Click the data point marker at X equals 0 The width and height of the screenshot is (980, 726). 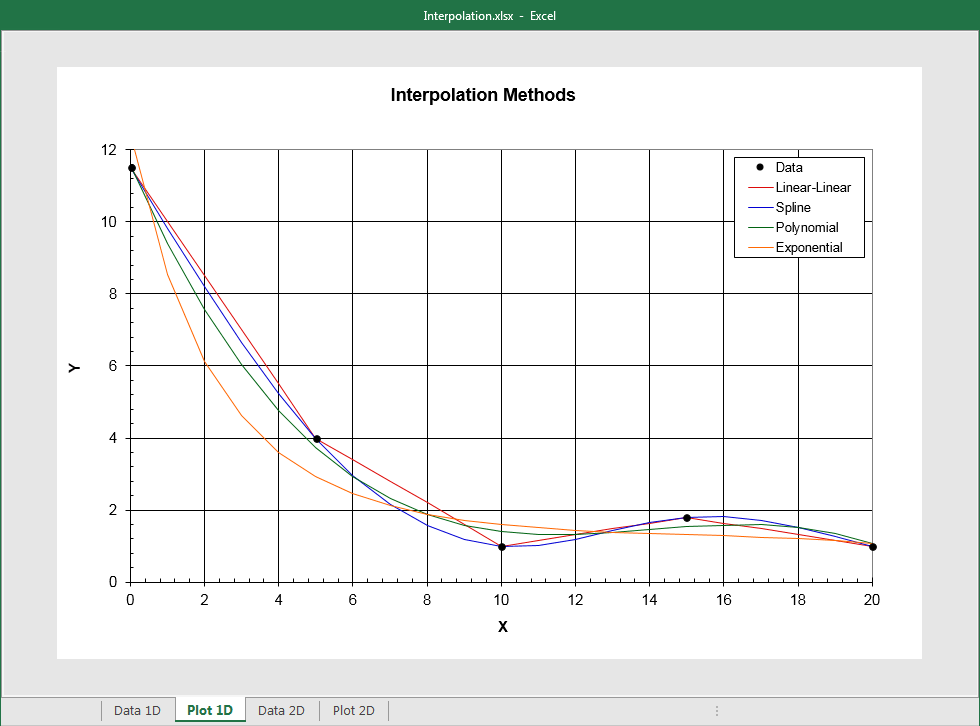131,167
